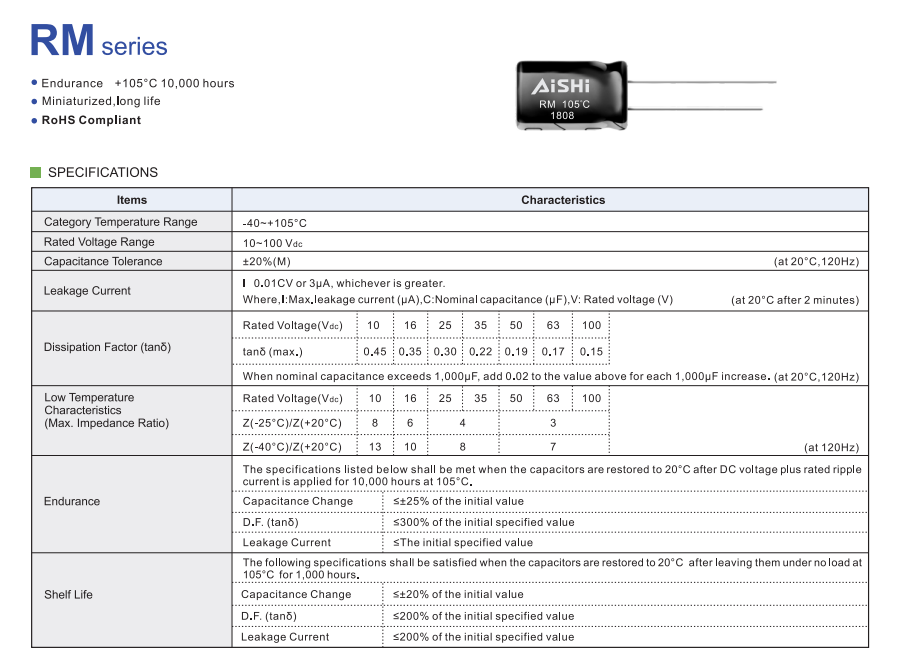The width and height of the screenshot is (900, 663).
Task: Click ≤300% of the initial specified value
Action: click(x=483, y=522)
